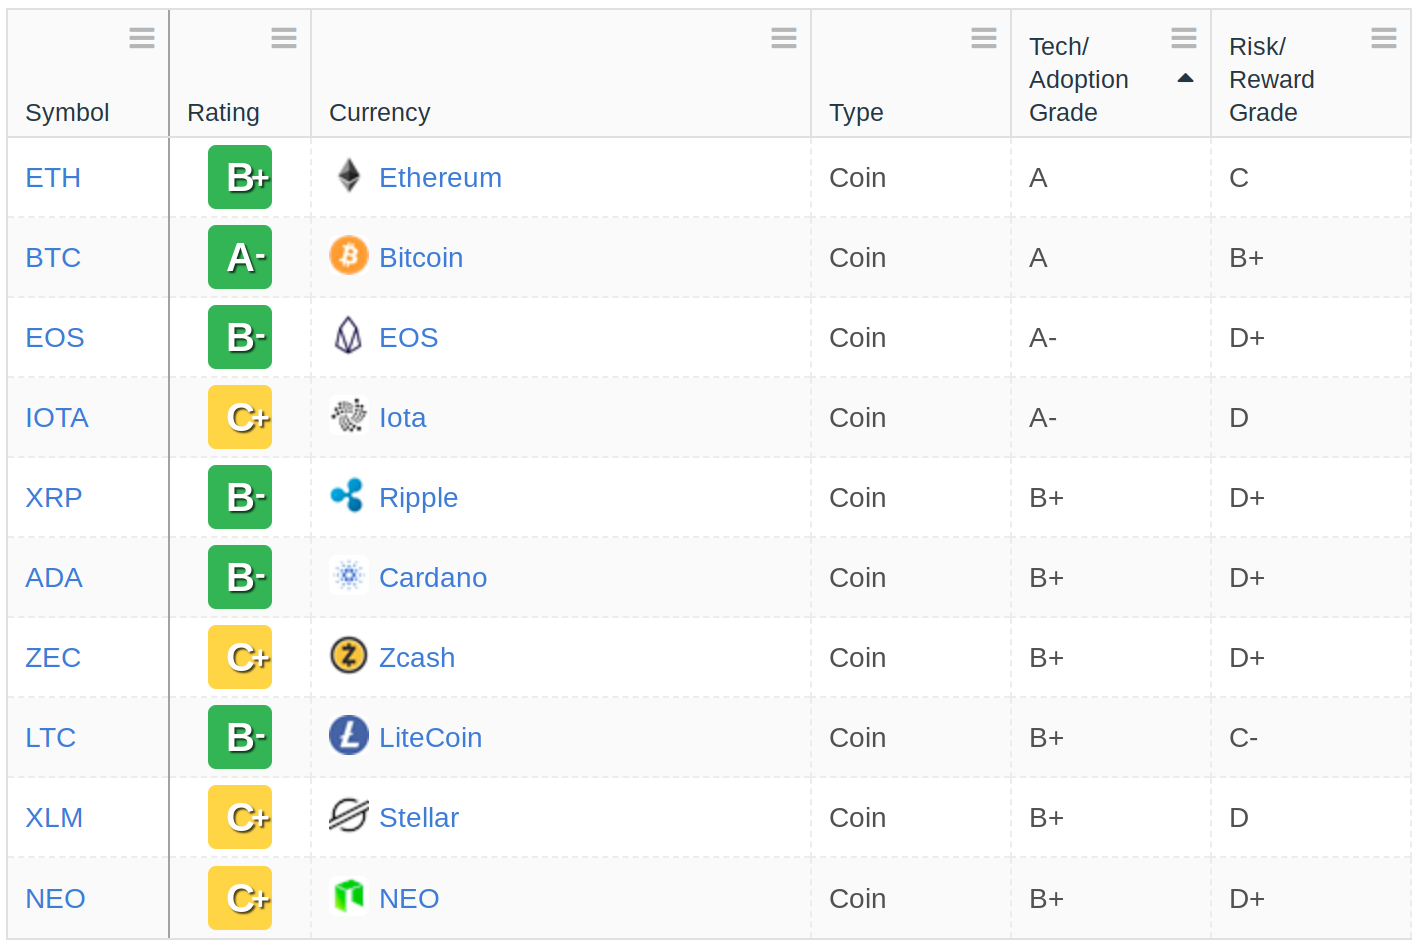Click the Zcash coin logo icon
Screen dimensions: 1412x944
349,656
